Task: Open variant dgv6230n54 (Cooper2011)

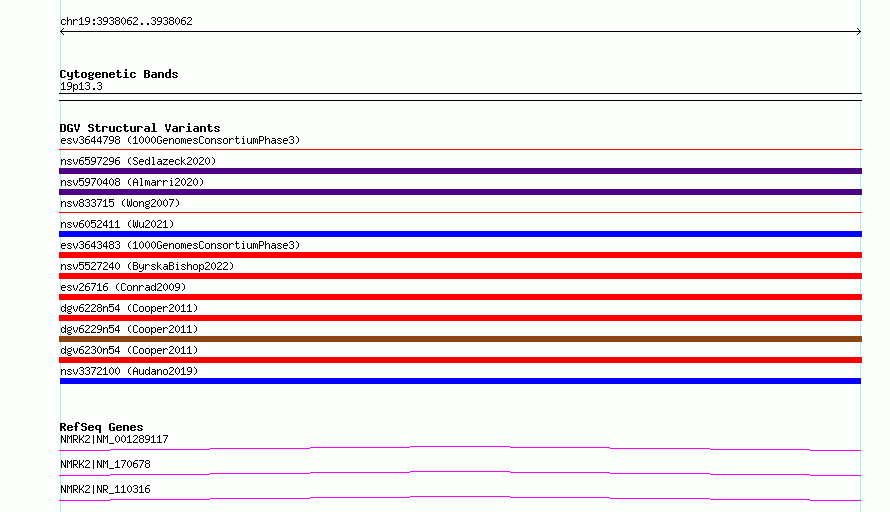Action: click(x=129, y=350)
